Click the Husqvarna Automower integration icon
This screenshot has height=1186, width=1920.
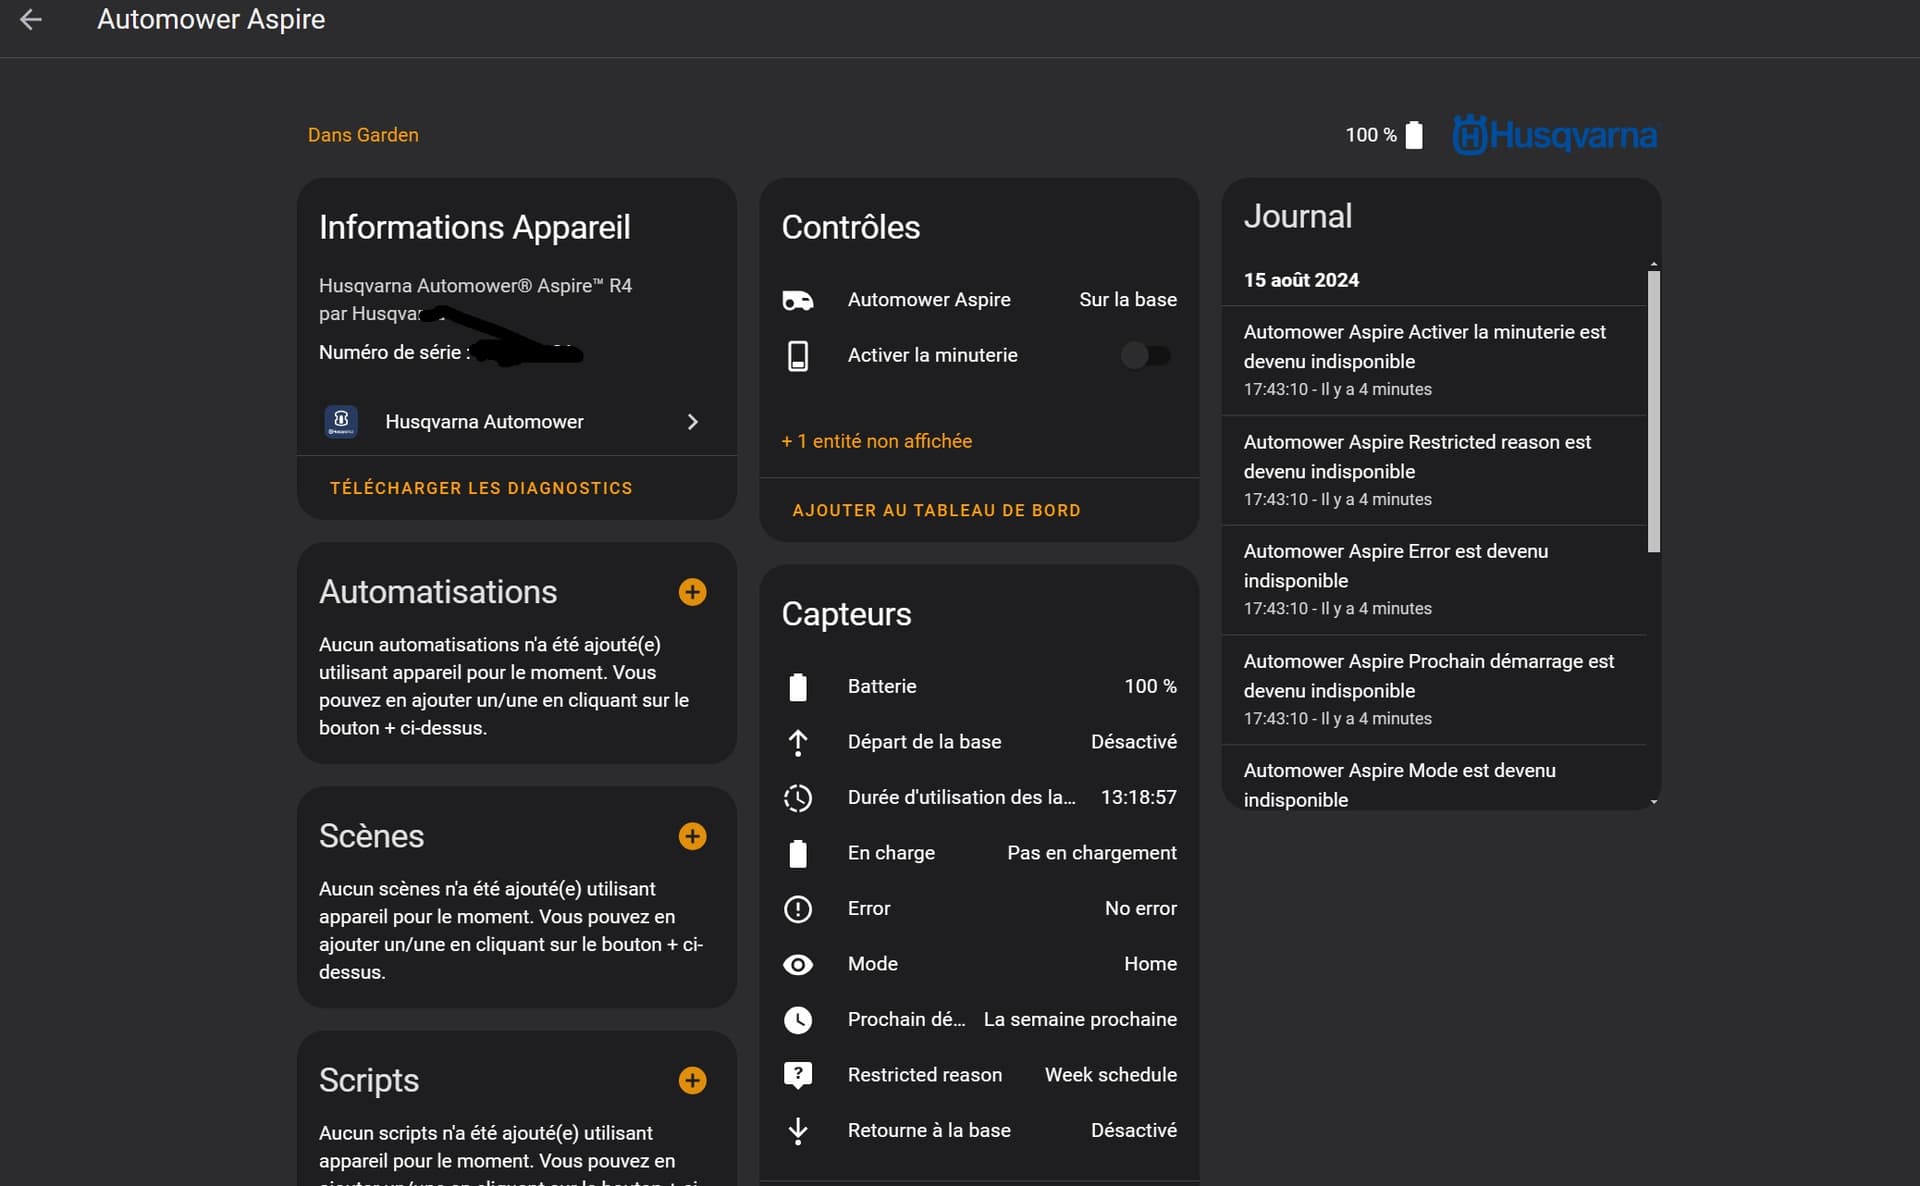coord(341,422)
